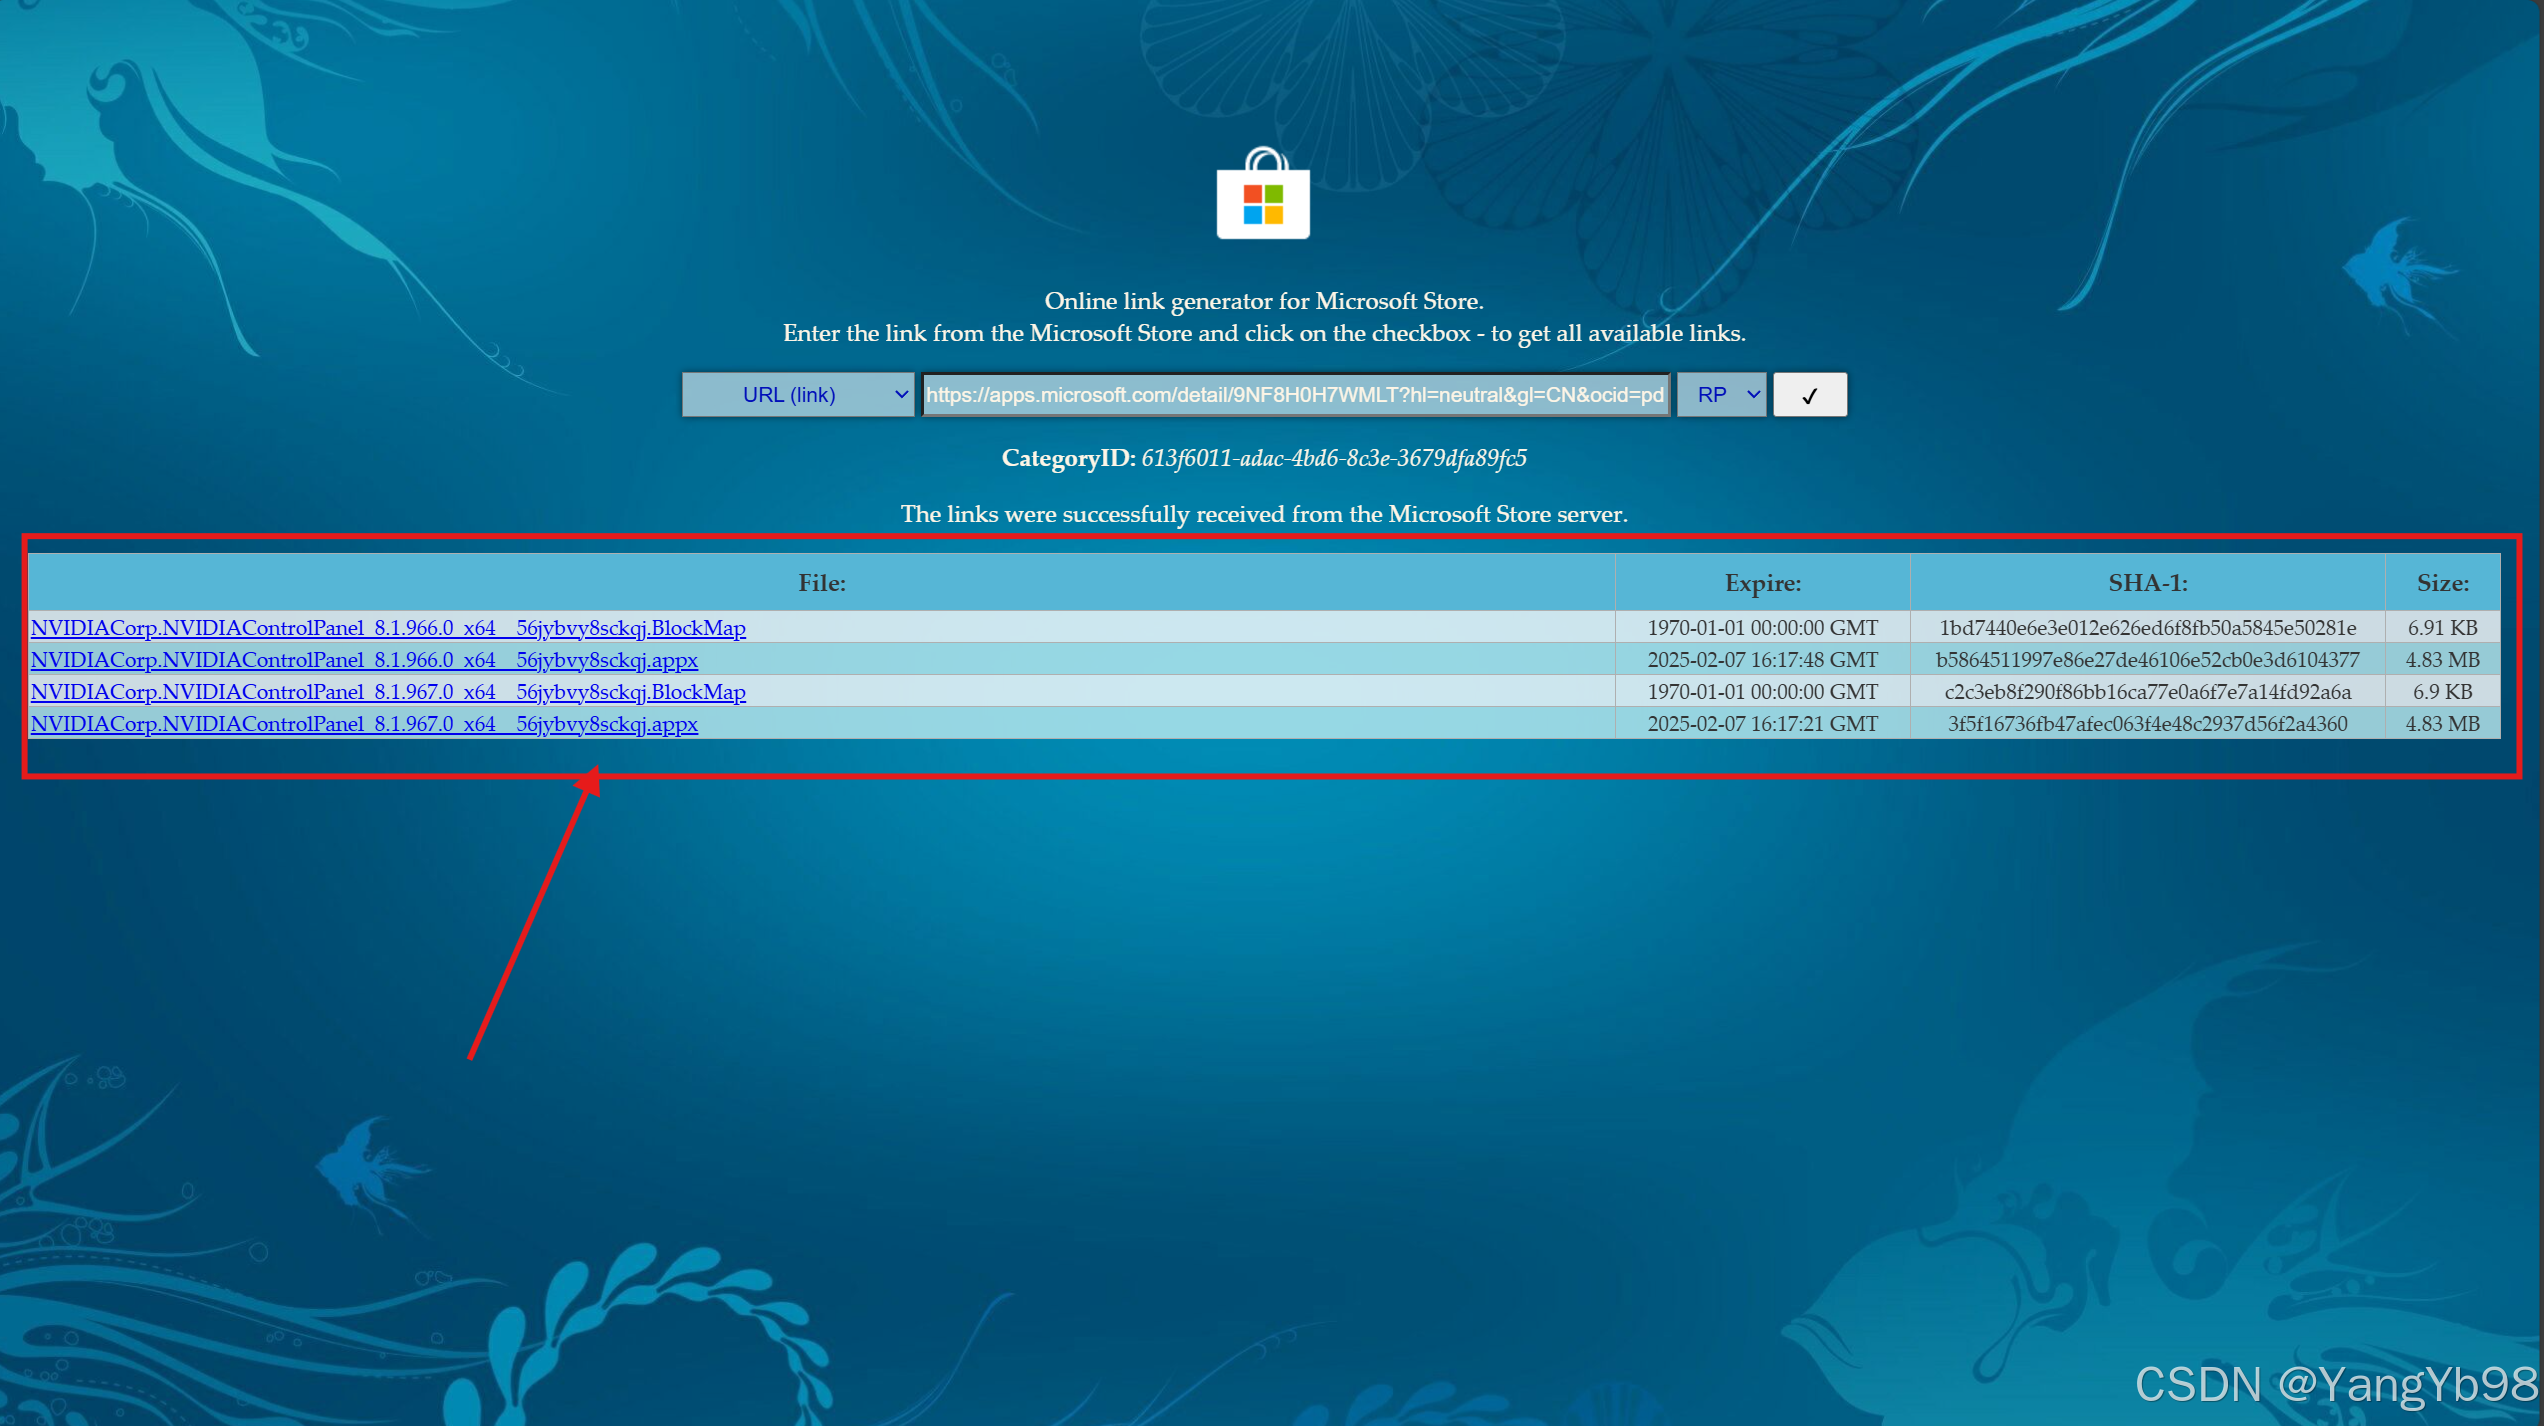The width and height of the screenshot is (2544, 1426).
Task: Click 'Online link generator for Microsoft Store' text
Action: click(1264, 301)
